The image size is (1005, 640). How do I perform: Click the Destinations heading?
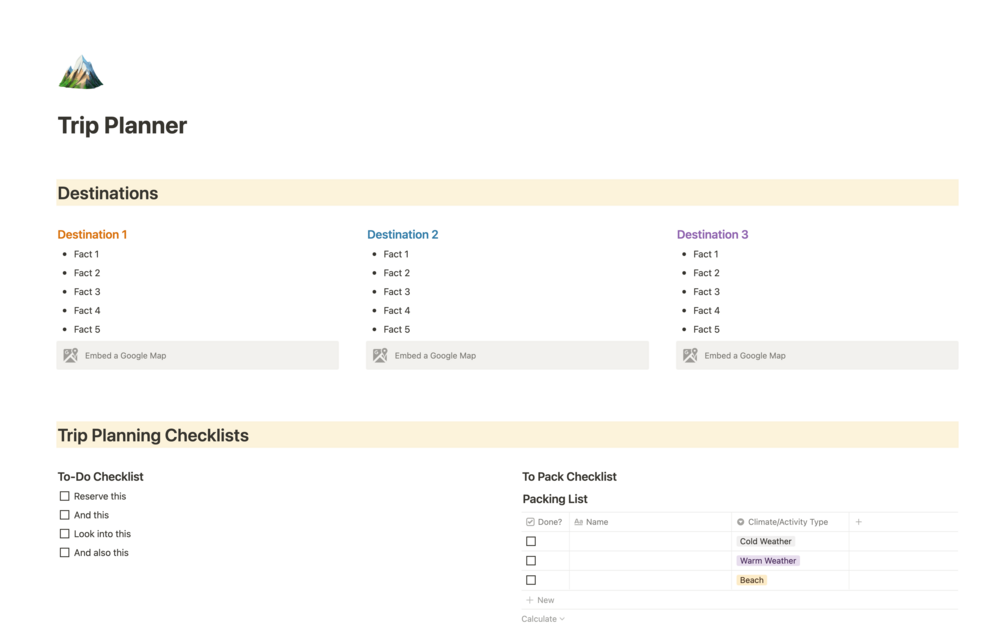coord(108,193)
